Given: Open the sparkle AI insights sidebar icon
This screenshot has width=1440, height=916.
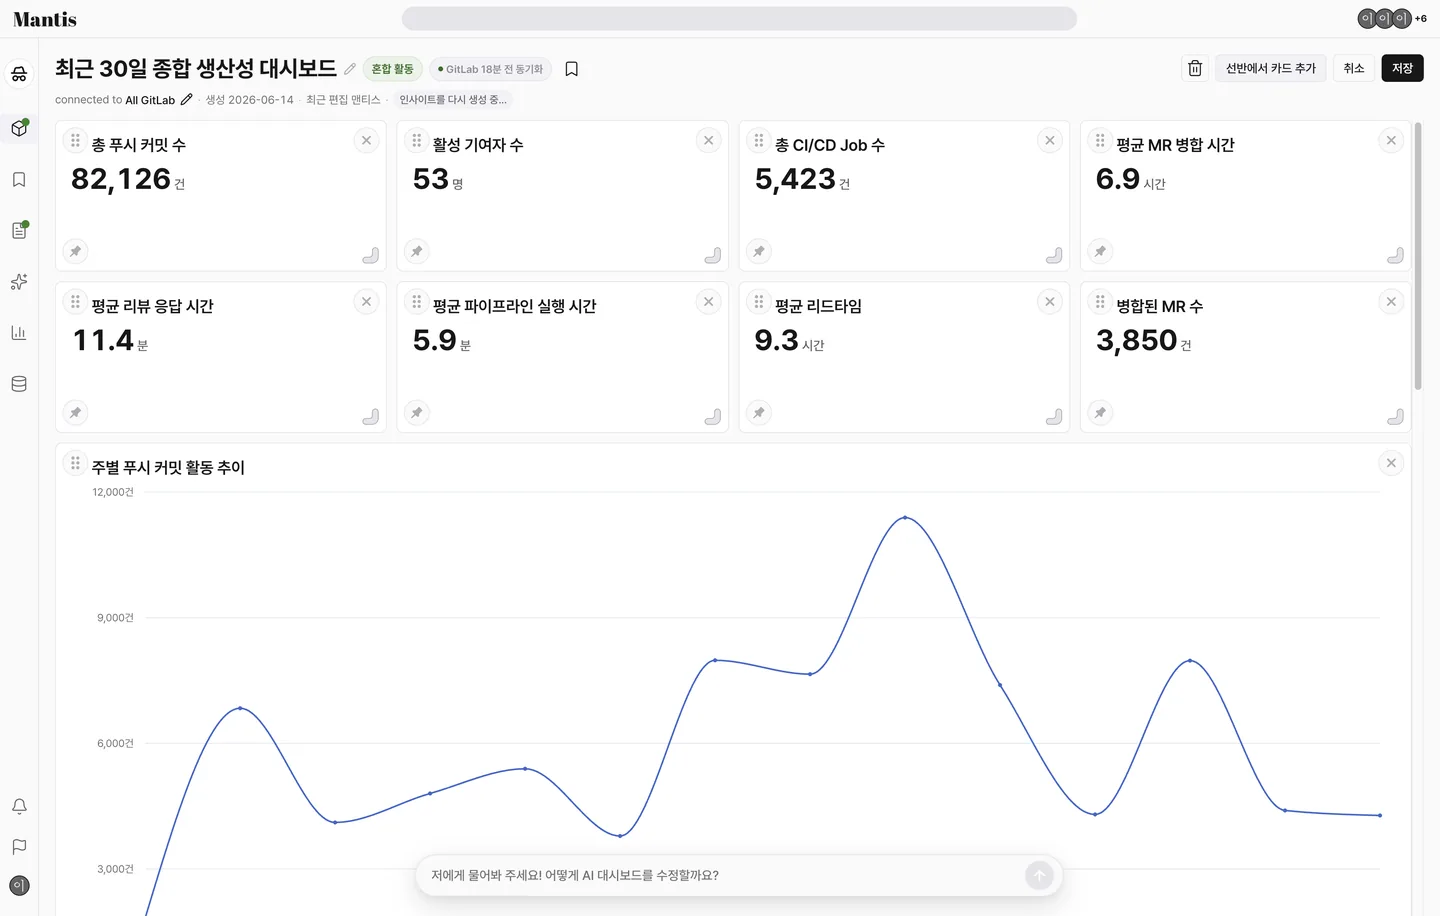Looking at the screenshot, I should click(x=19, y=282).
